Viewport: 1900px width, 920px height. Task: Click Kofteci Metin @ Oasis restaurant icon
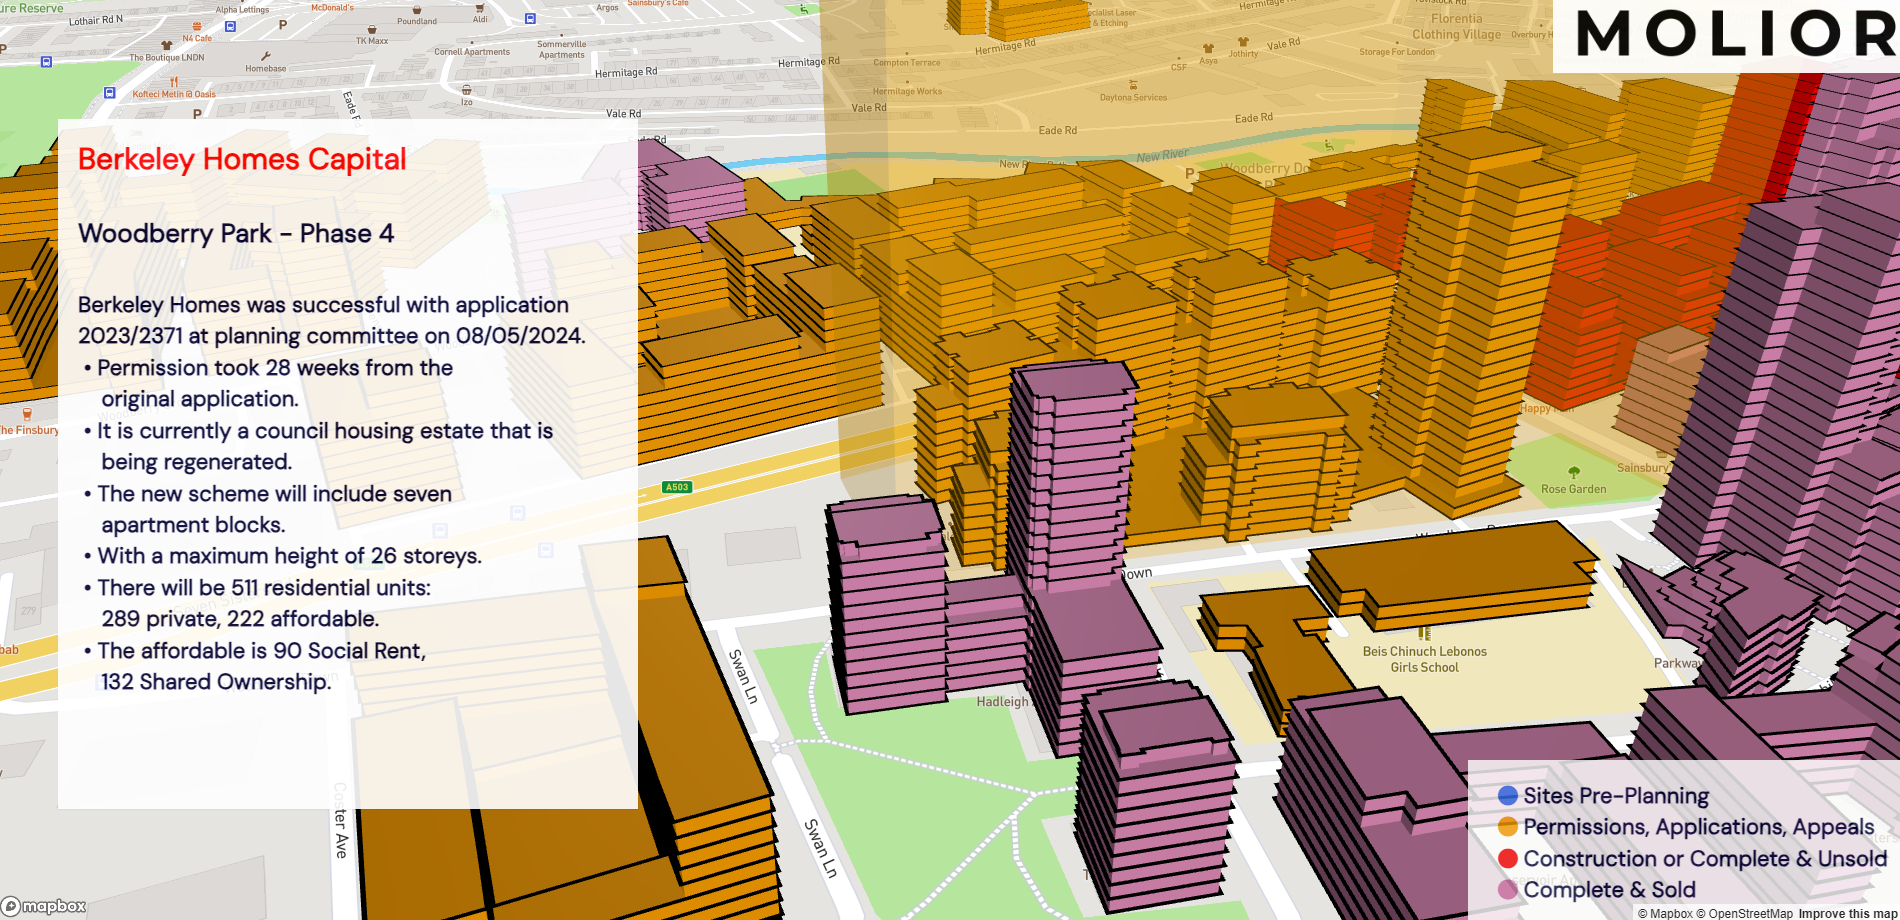(174, 83)
